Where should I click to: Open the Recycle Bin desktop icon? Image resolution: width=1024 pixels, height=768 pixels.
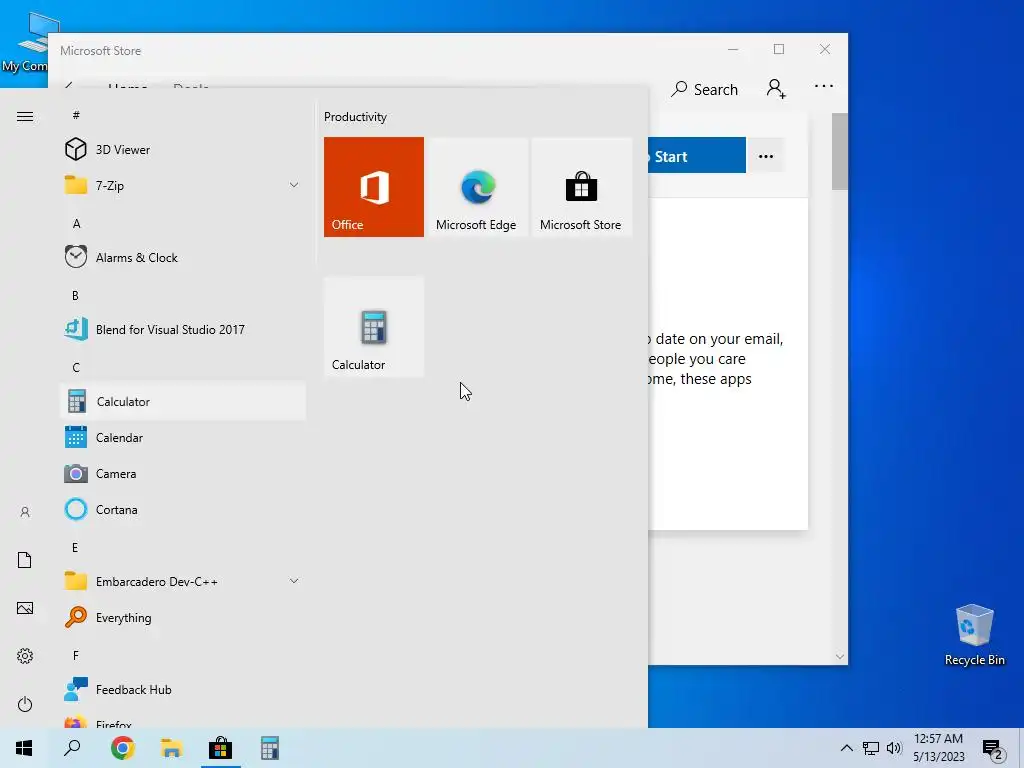pyautogui.click(x=974, y=635)
